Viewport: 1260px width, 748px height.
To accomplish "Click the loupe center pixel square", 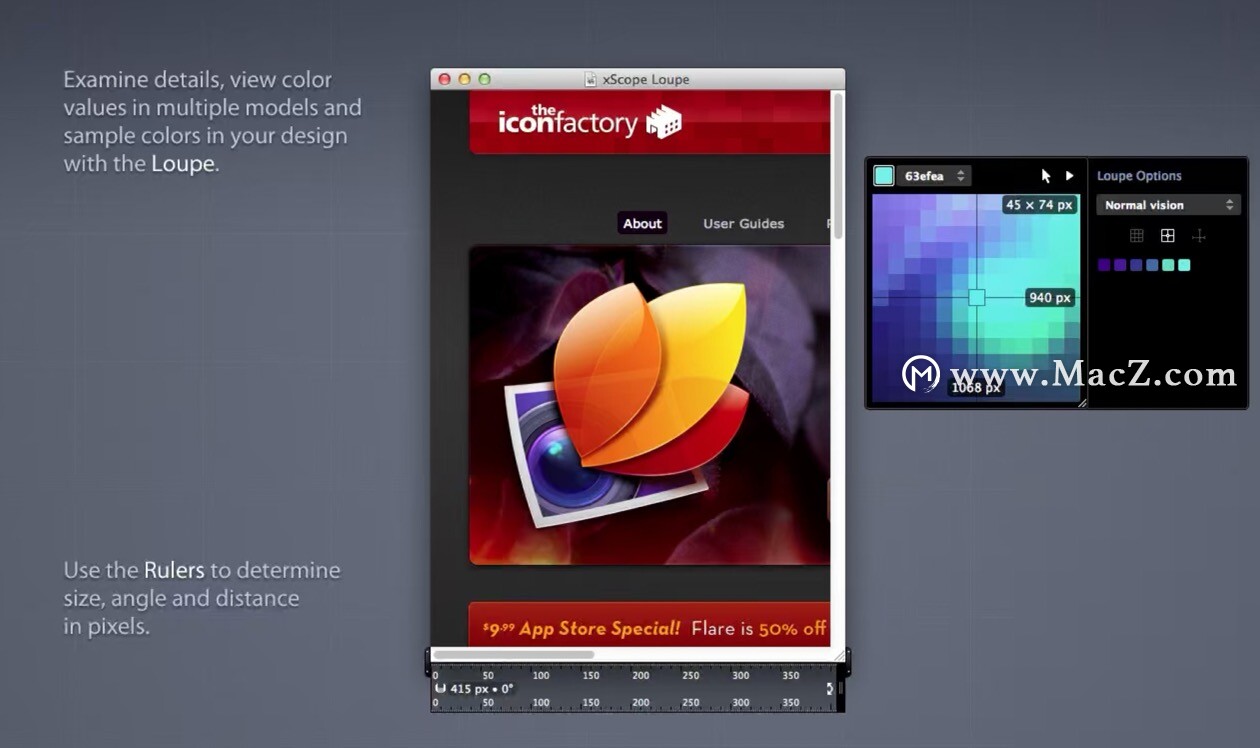I will [977, 297].
